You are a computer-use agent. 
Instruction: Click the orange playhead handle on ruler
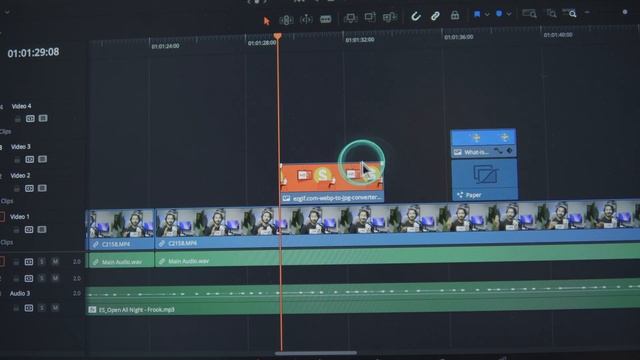click(278, 36)
